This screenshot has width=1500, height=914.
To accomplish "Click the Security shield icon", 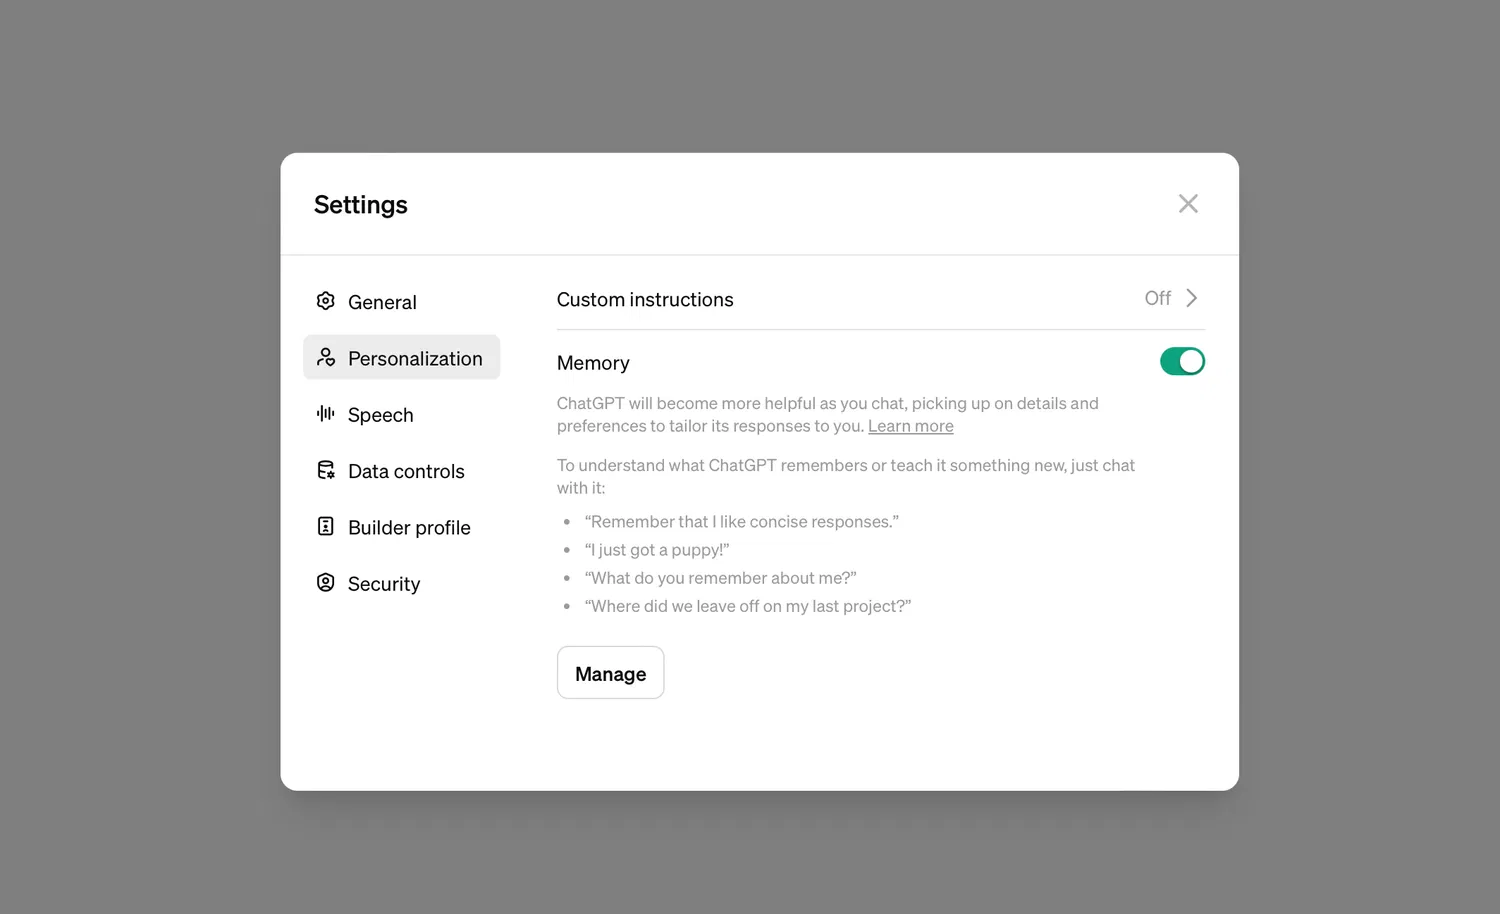I will 325,583.
